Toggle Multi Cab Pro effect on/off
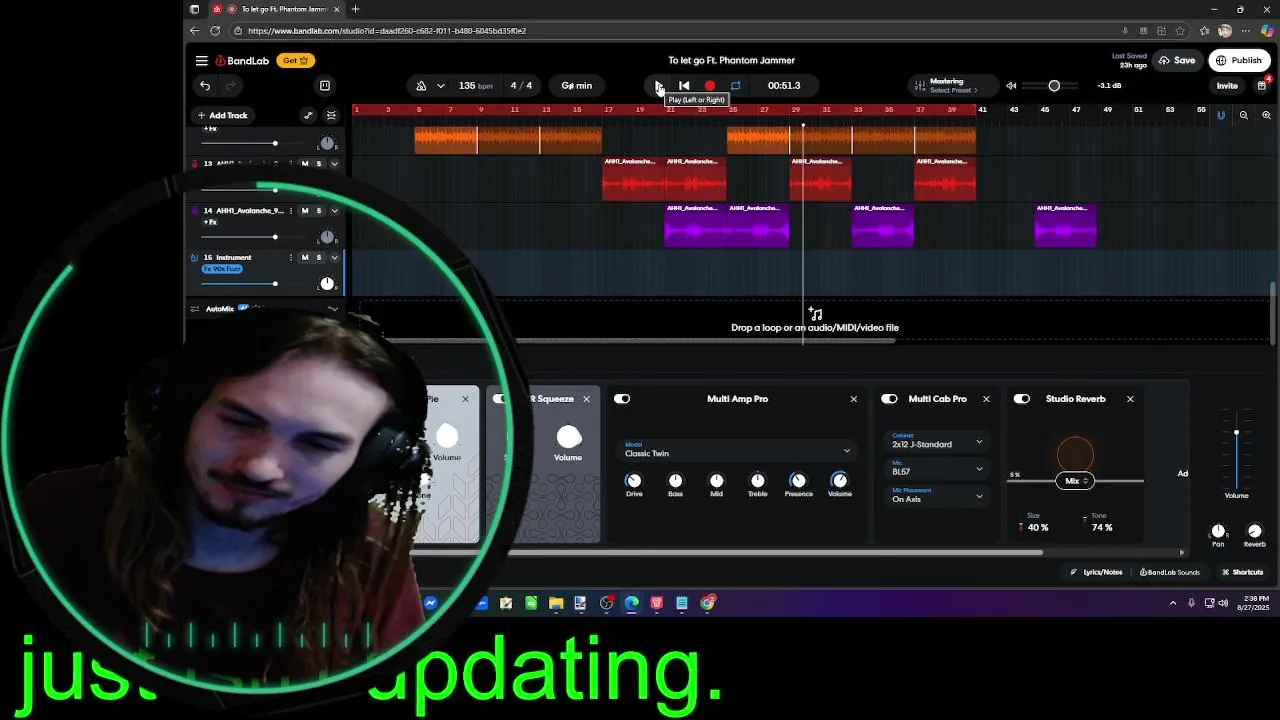Screen dimensions: 1280x720 (889, 399)
